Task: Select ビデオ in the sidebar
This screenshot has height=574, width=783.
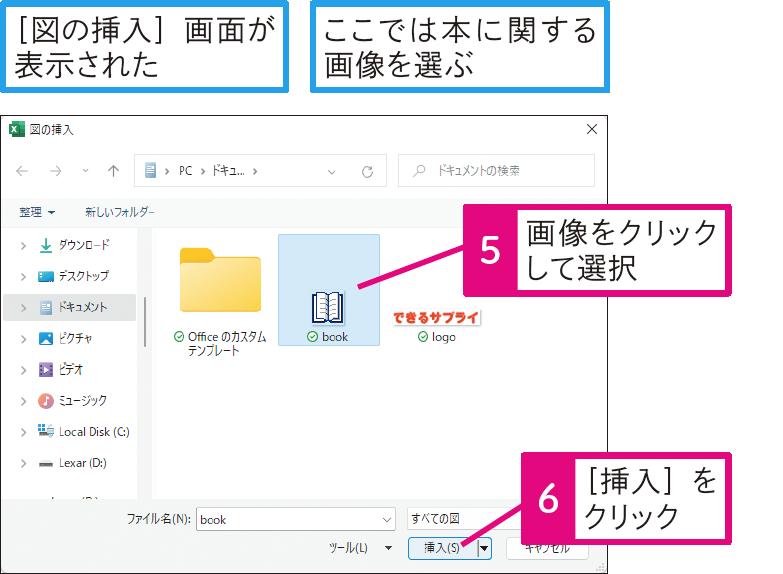Action: [69, 370]
